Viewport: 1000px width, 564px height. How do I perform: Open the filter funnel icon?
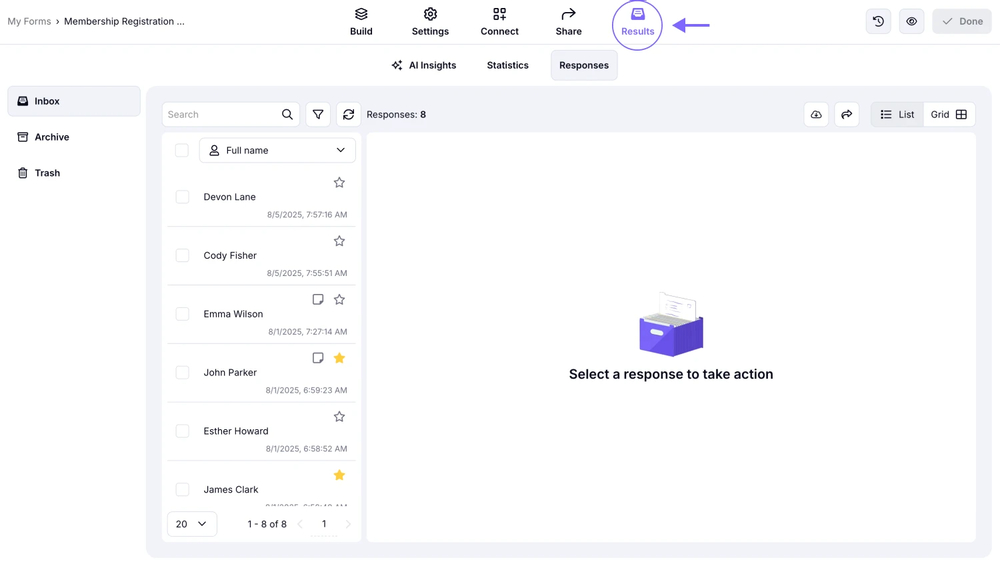[318, 114]
